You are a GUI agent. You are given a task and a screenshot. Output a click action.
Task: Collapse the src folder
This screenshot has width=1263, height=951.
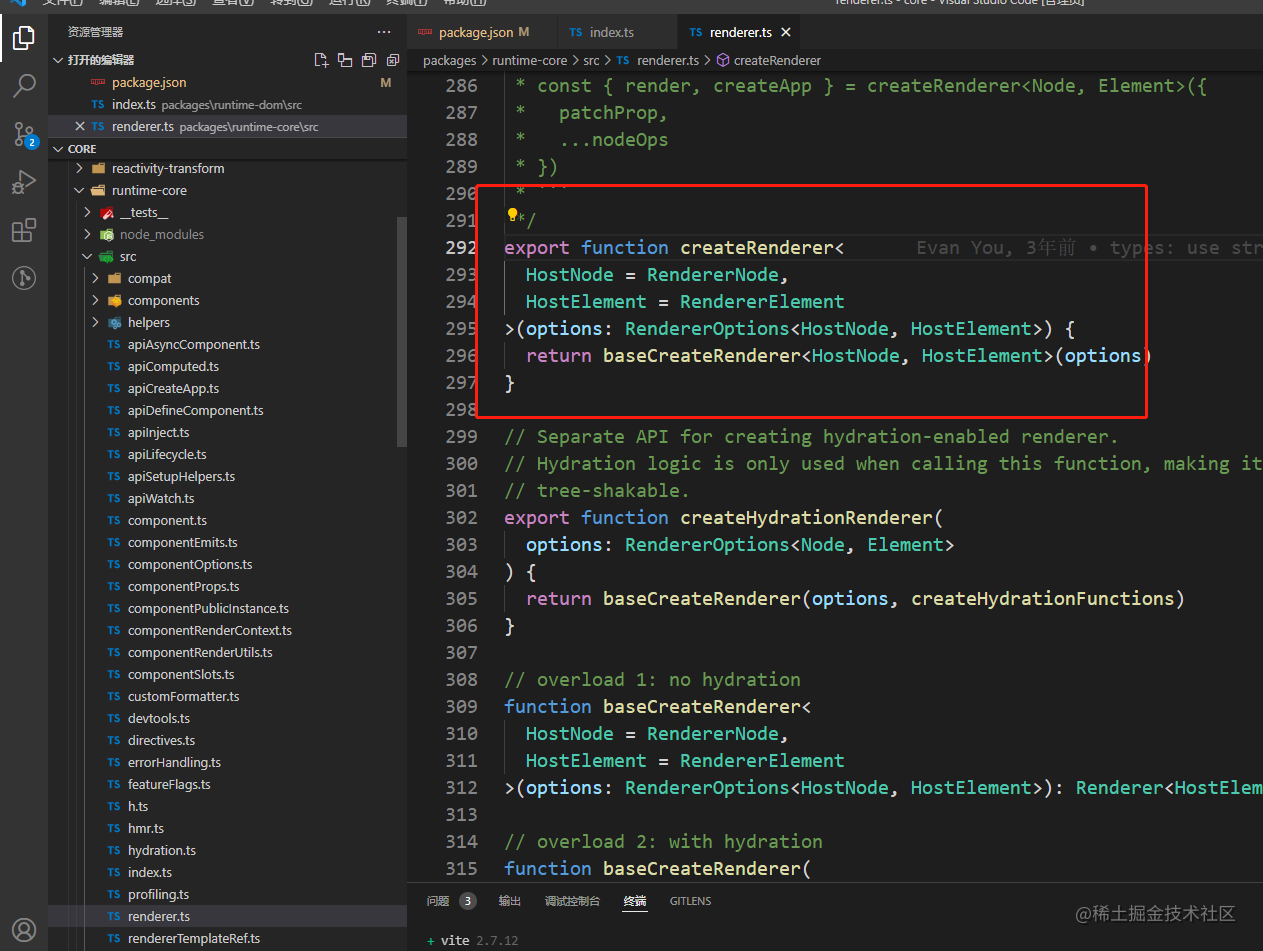click(x=88, y=256)
